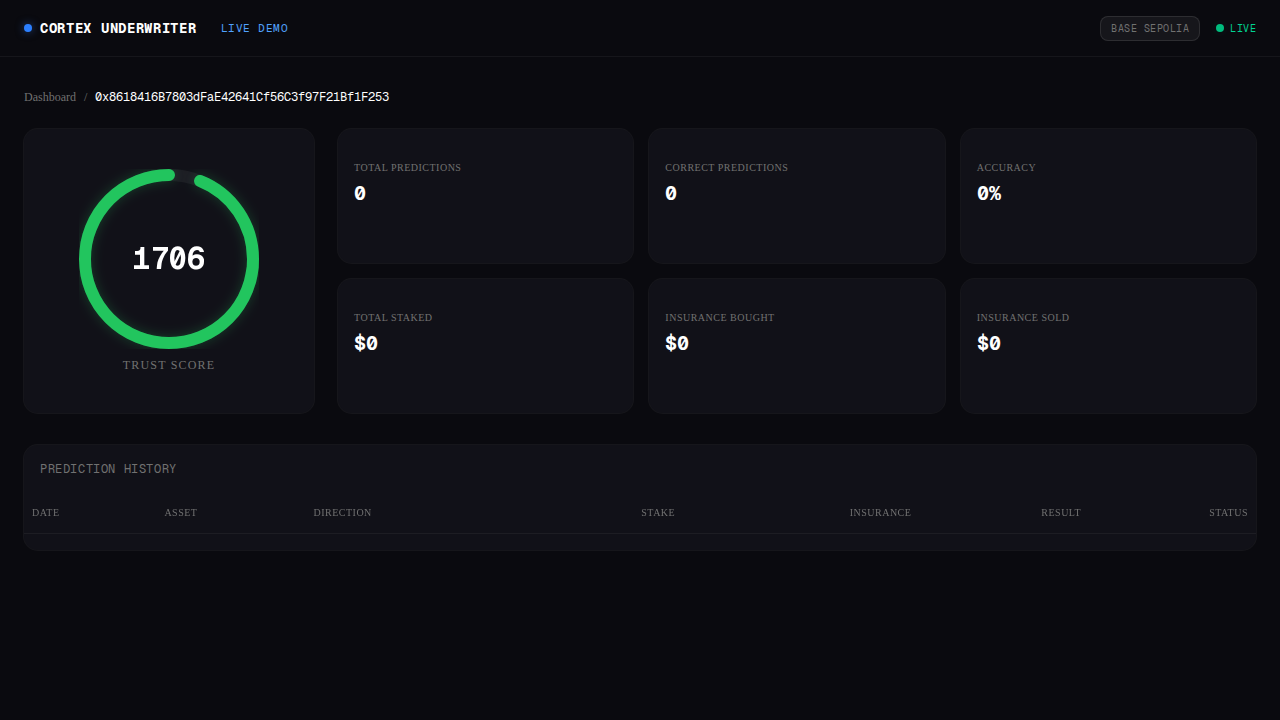This screenshot has height=720, width=1280.
Task: Click the blue dot logo beside Cortex Underwriter
Action: pyautogui.click(x=28, y=28)
